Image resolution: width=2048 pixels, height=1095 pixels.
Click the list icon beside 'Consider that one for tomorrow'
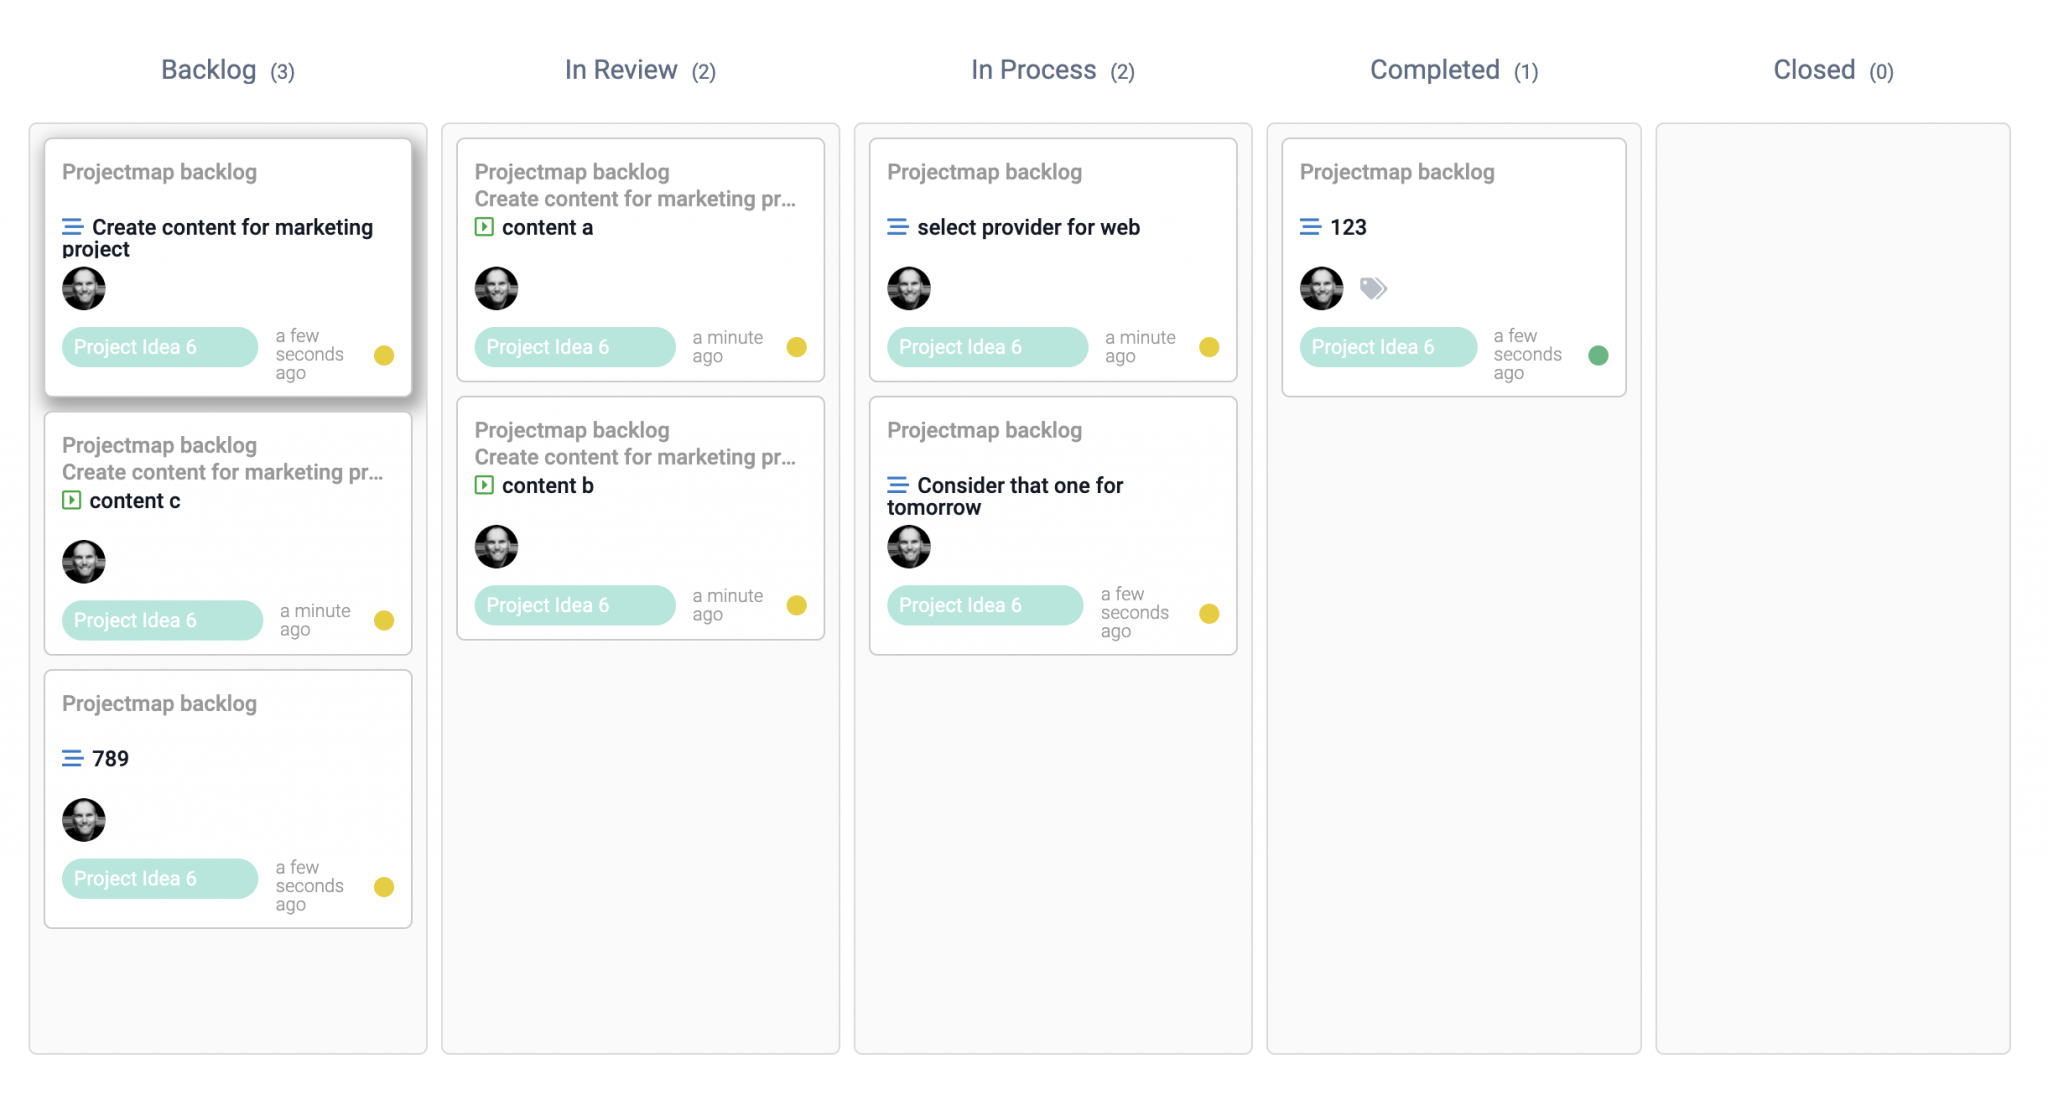[x=898, y=486]
